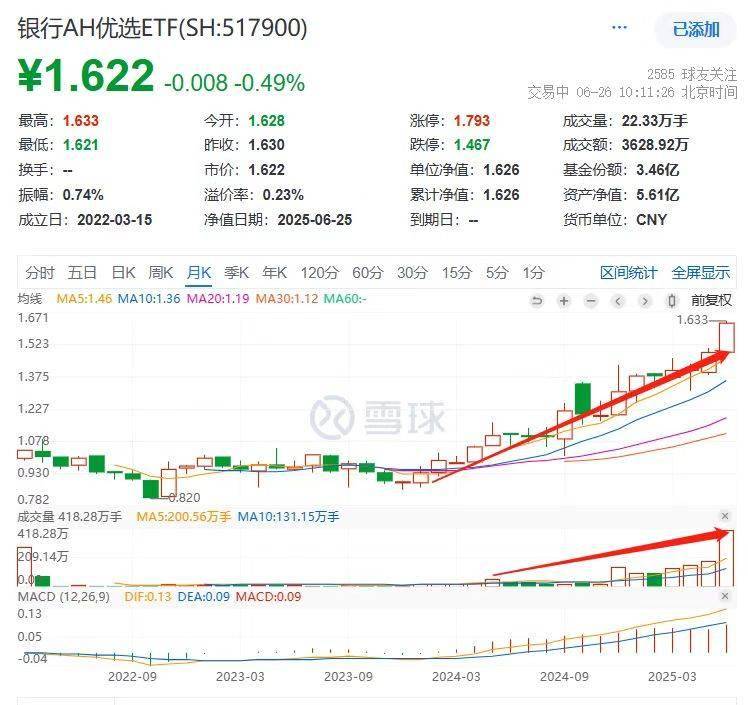Open the three-dot more options menu
Image resolution: width=748 pixels, height=705 pixels.
point(619,28)
